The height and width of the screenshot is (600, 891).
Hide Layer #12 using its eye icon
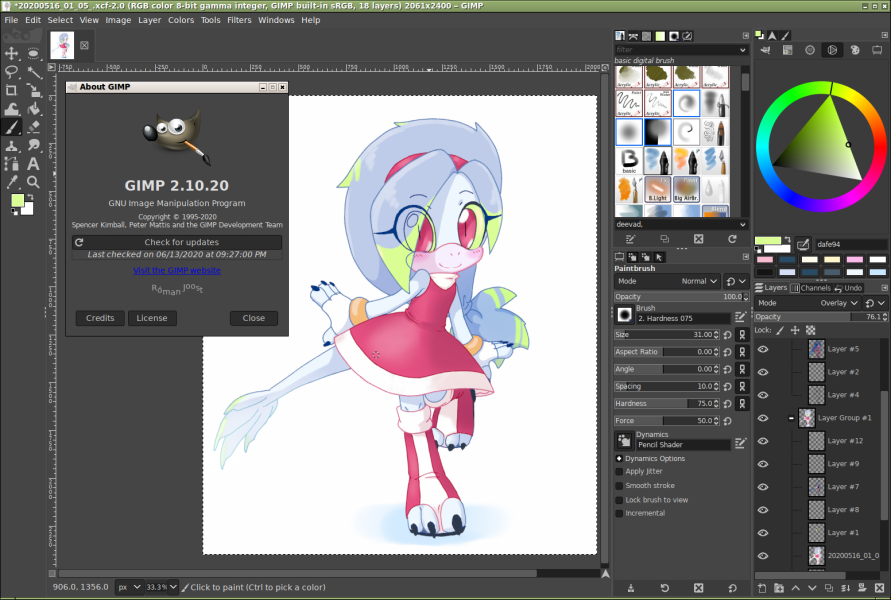click(x=763, y=441)
